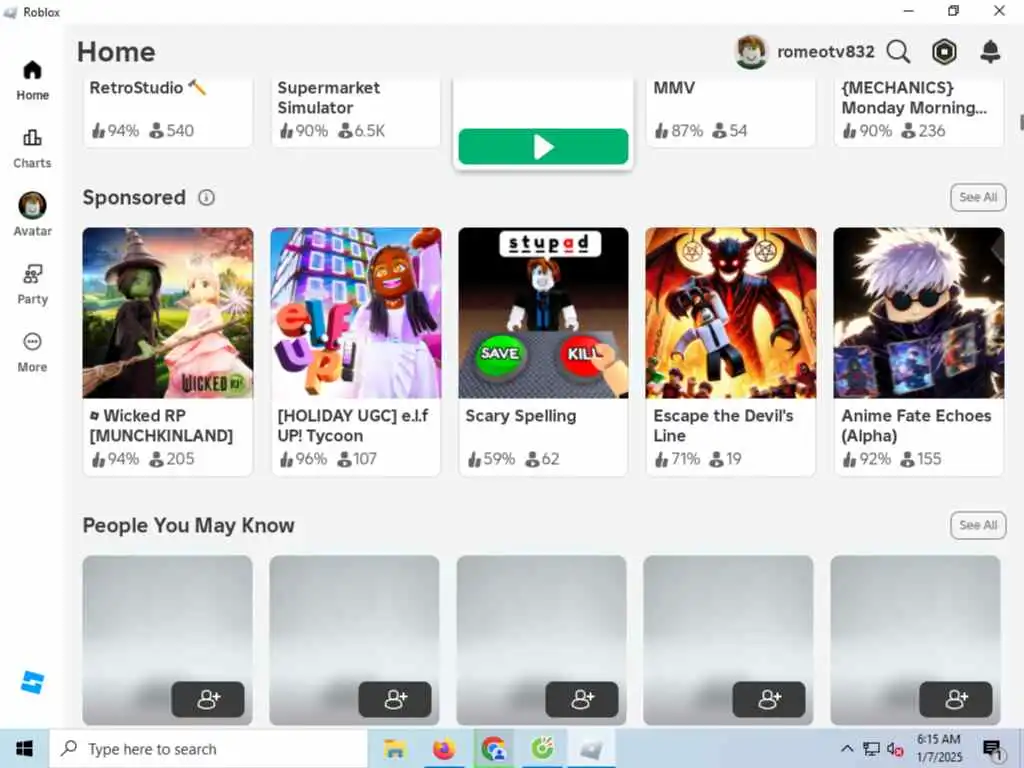This screenshot has width=1024, height=768.
Task: Click the Scary Spelling title text
Action: coord(520,416)
